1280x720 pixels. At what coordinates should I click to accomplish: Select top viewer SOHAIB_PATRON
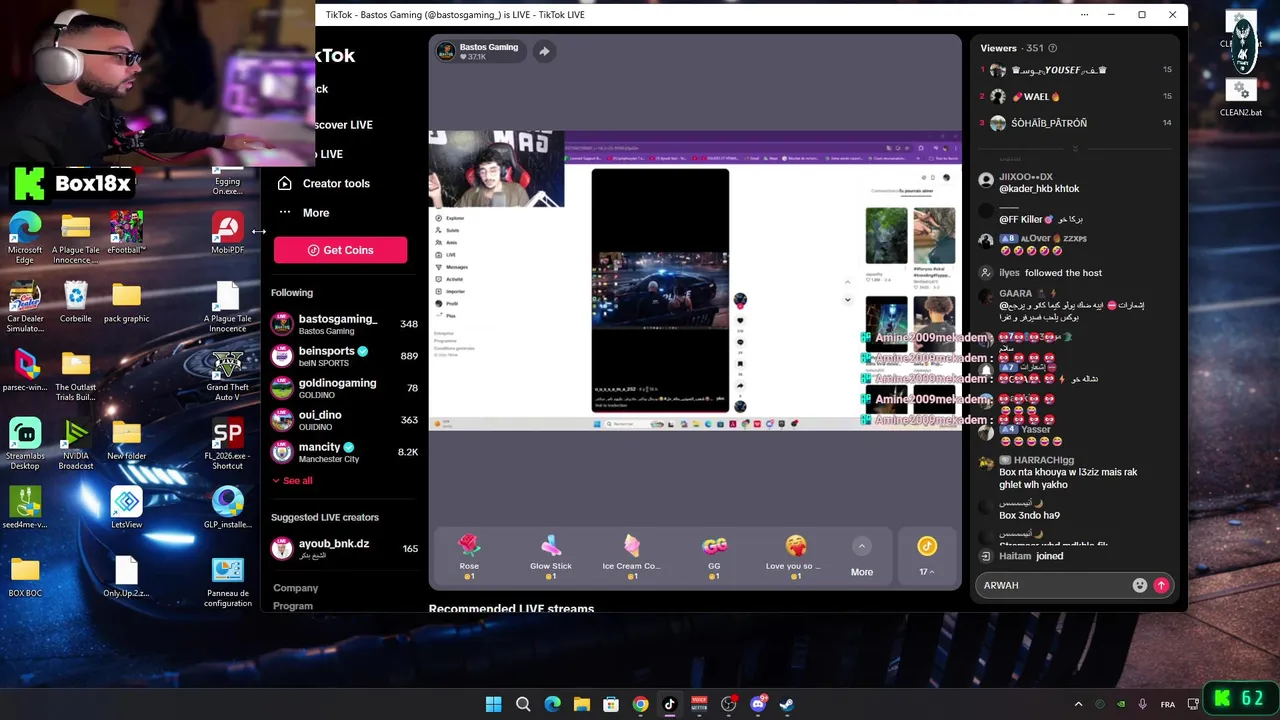(1076, 123)
